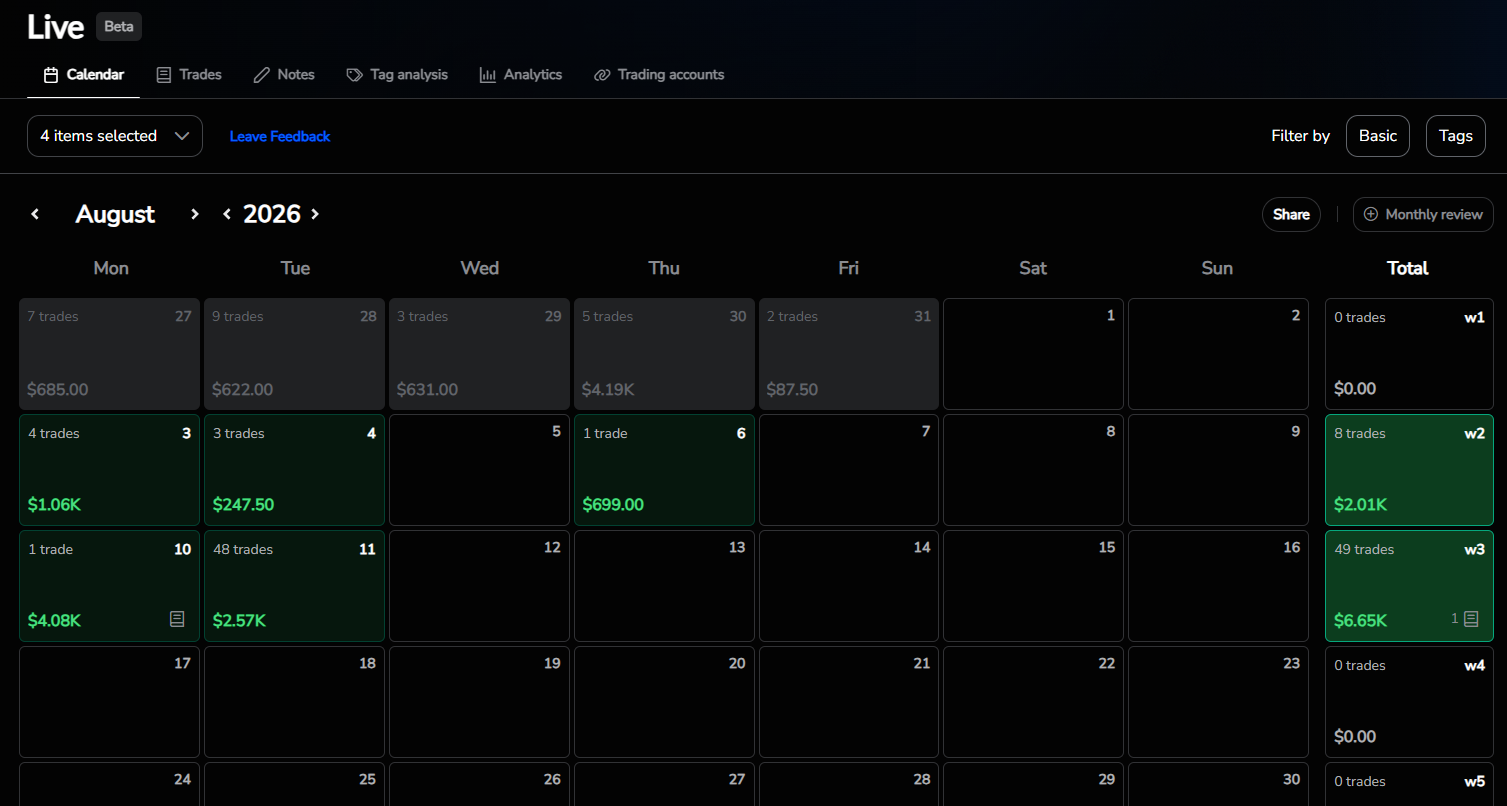Open the Notes tab
This screenshot has height=806, width=1507.
point(284,75)
